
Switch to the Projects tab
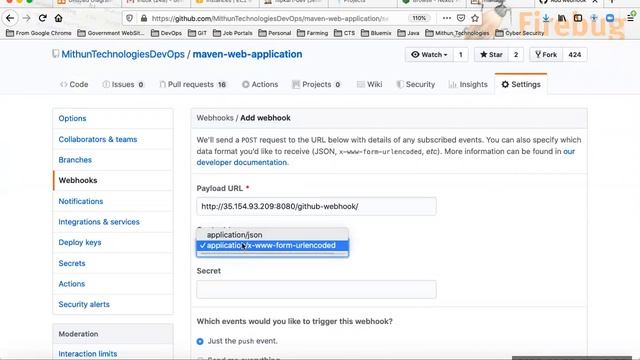[x=317, y=84]
